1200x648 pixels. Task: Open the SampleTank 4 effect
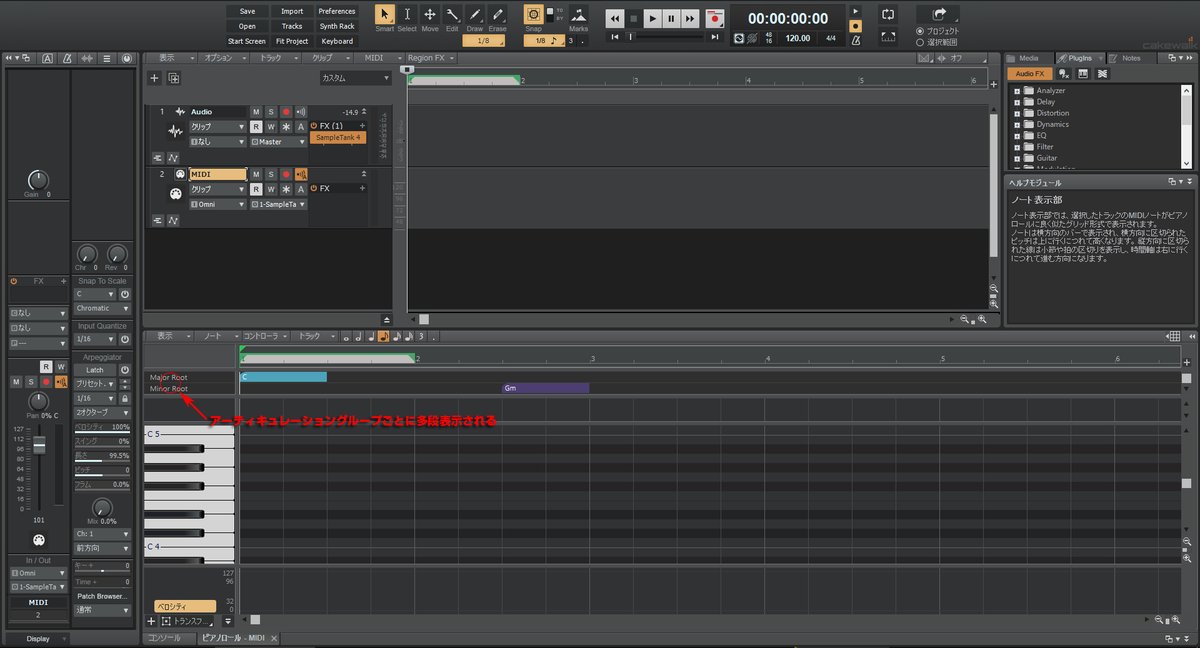click(337, 137)
